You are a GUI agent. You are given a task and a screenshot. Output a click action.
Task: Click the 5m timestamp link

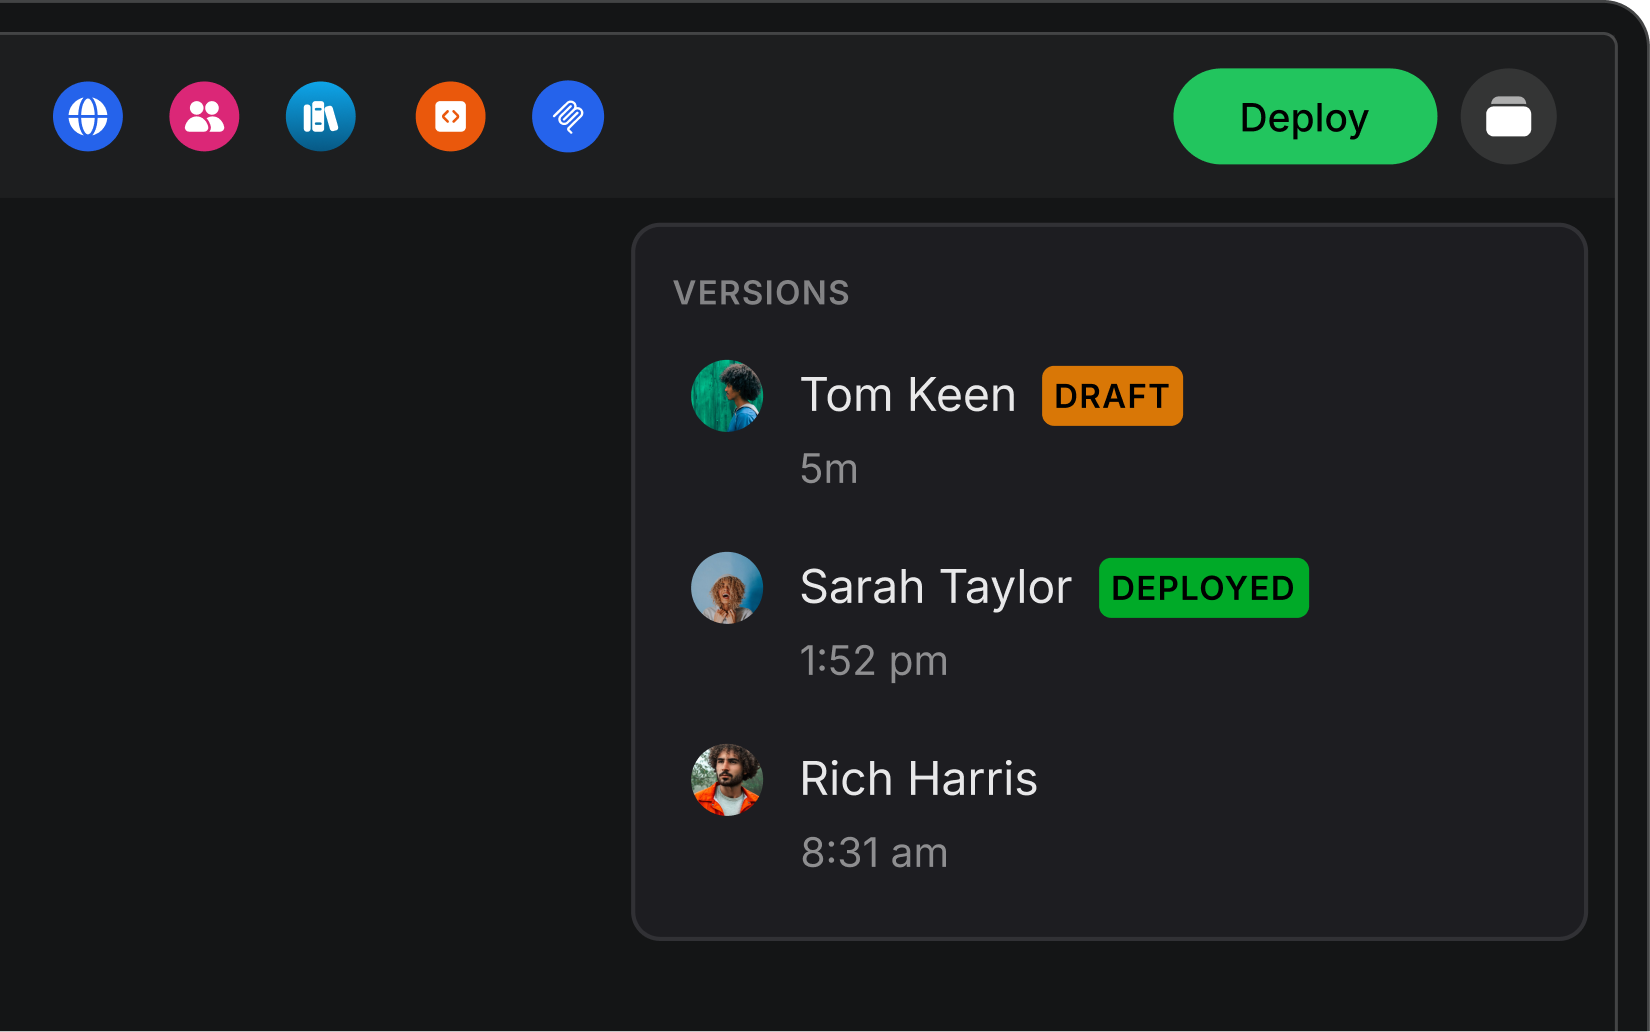[828, 468]
